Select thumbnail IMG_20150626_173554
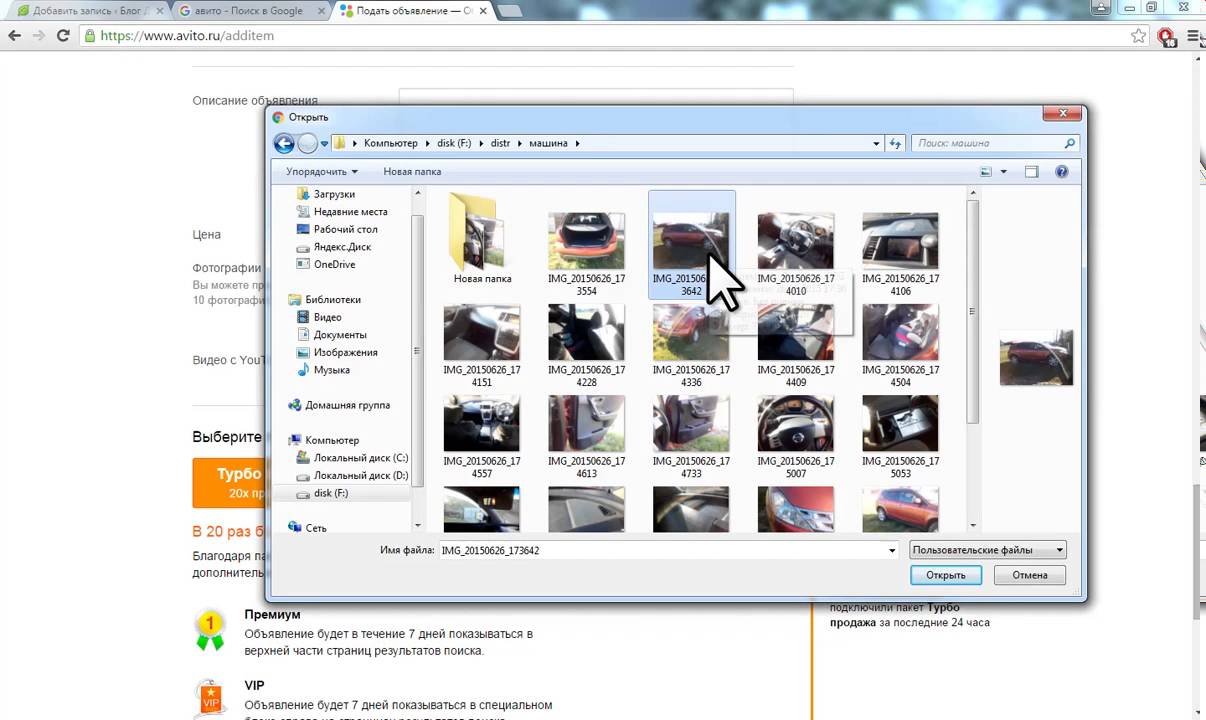The width and height of the screenshot is (1206, 720). click(587, 241)
